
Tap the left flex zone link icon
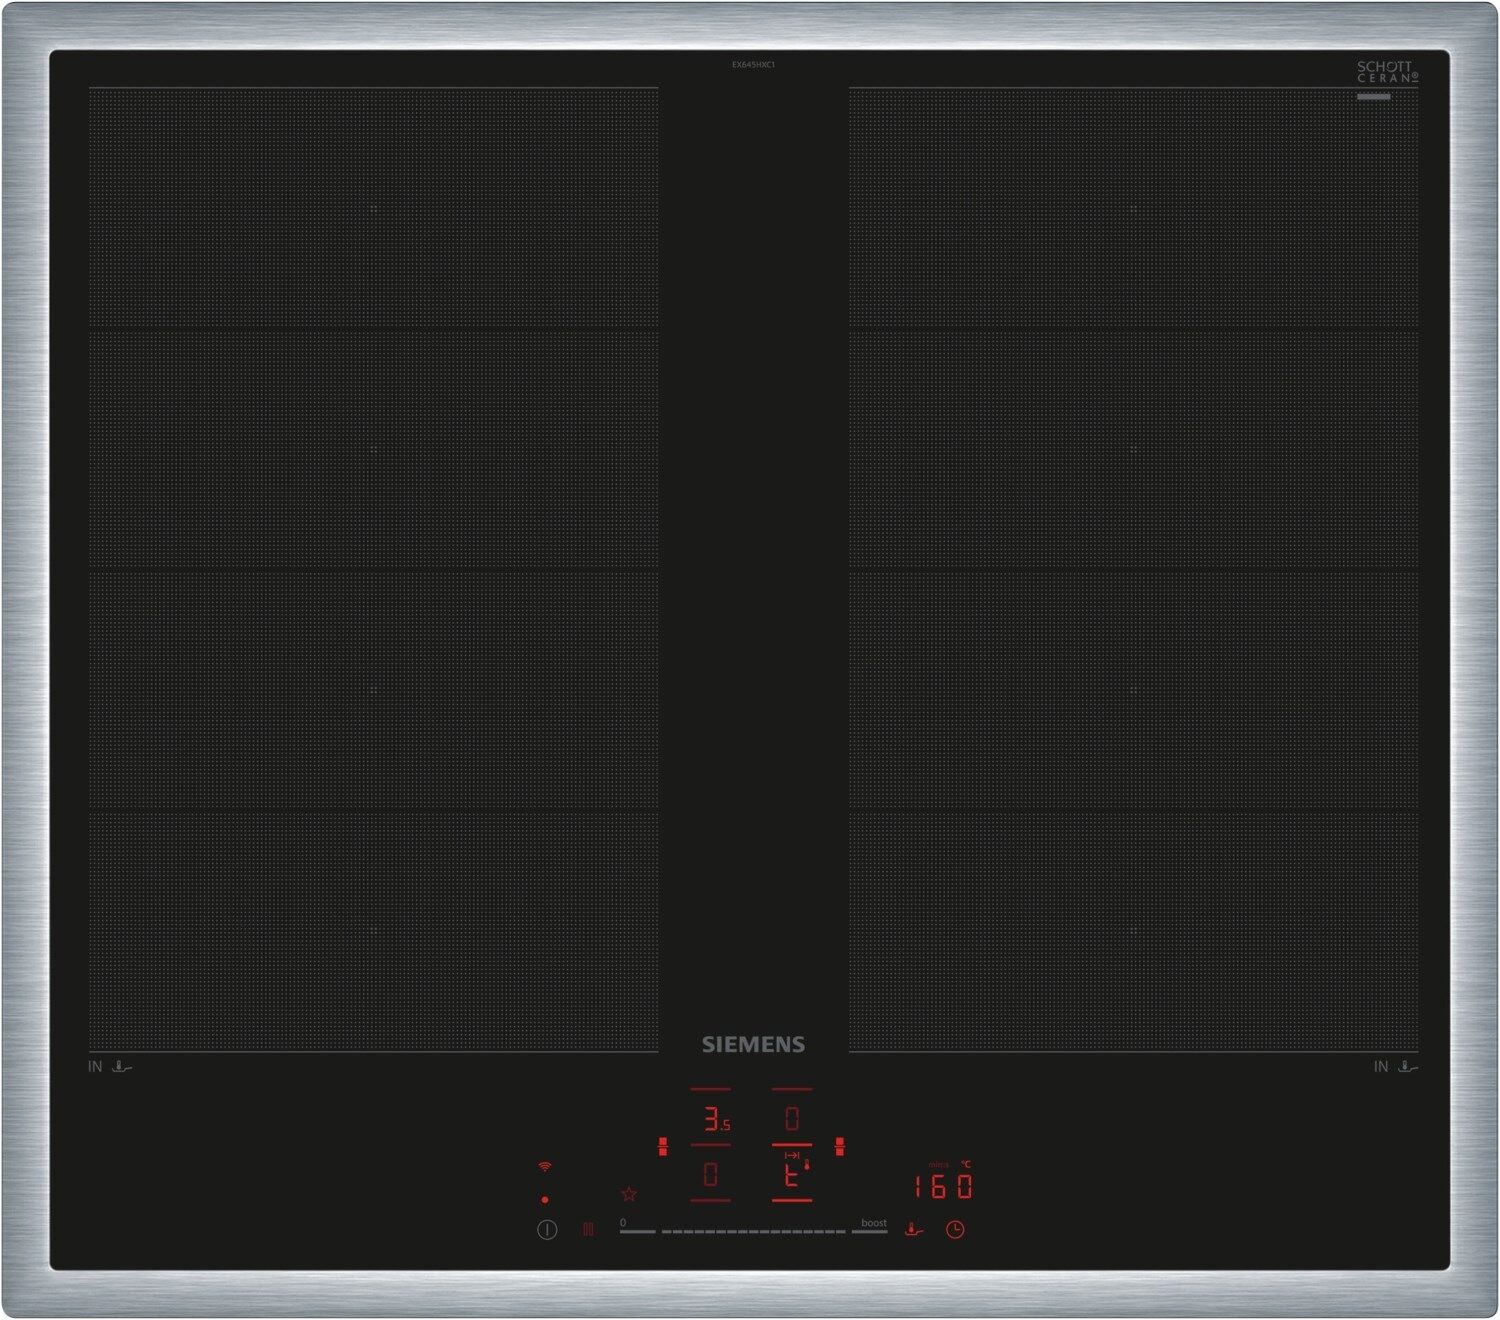[663, 1147]
